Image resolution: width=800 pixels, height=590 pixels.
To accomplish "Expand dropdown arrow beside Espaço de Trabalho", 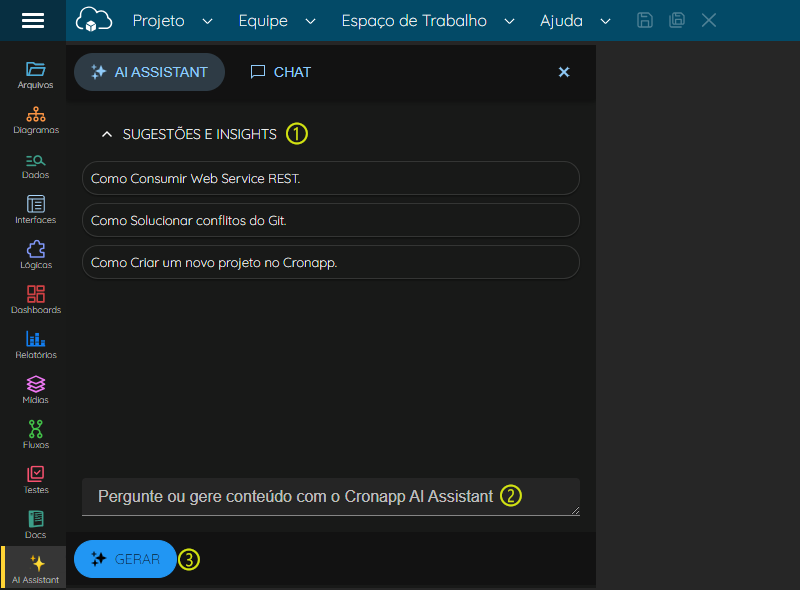I will tap(509, 21).
